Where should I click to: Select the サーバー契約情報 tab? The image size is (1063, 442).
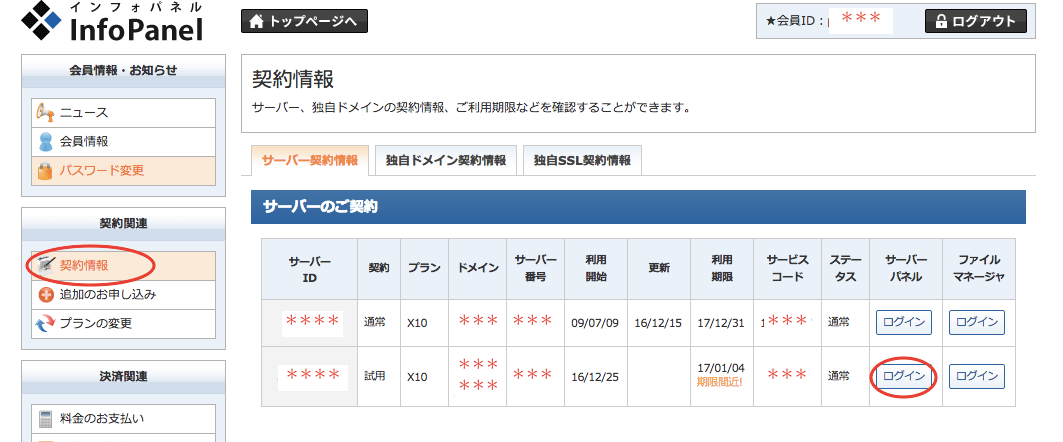[310, 160]
